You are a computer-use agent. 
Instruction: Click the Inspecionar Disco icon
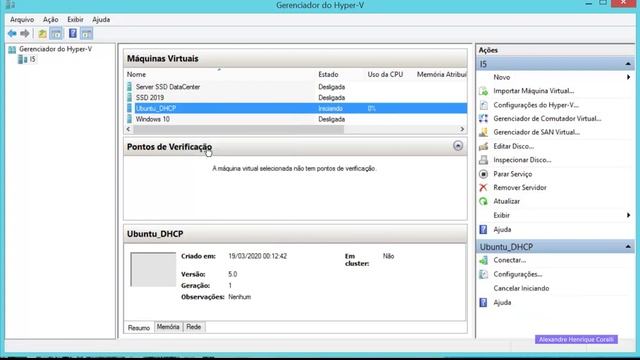click(x=484, y=160)
